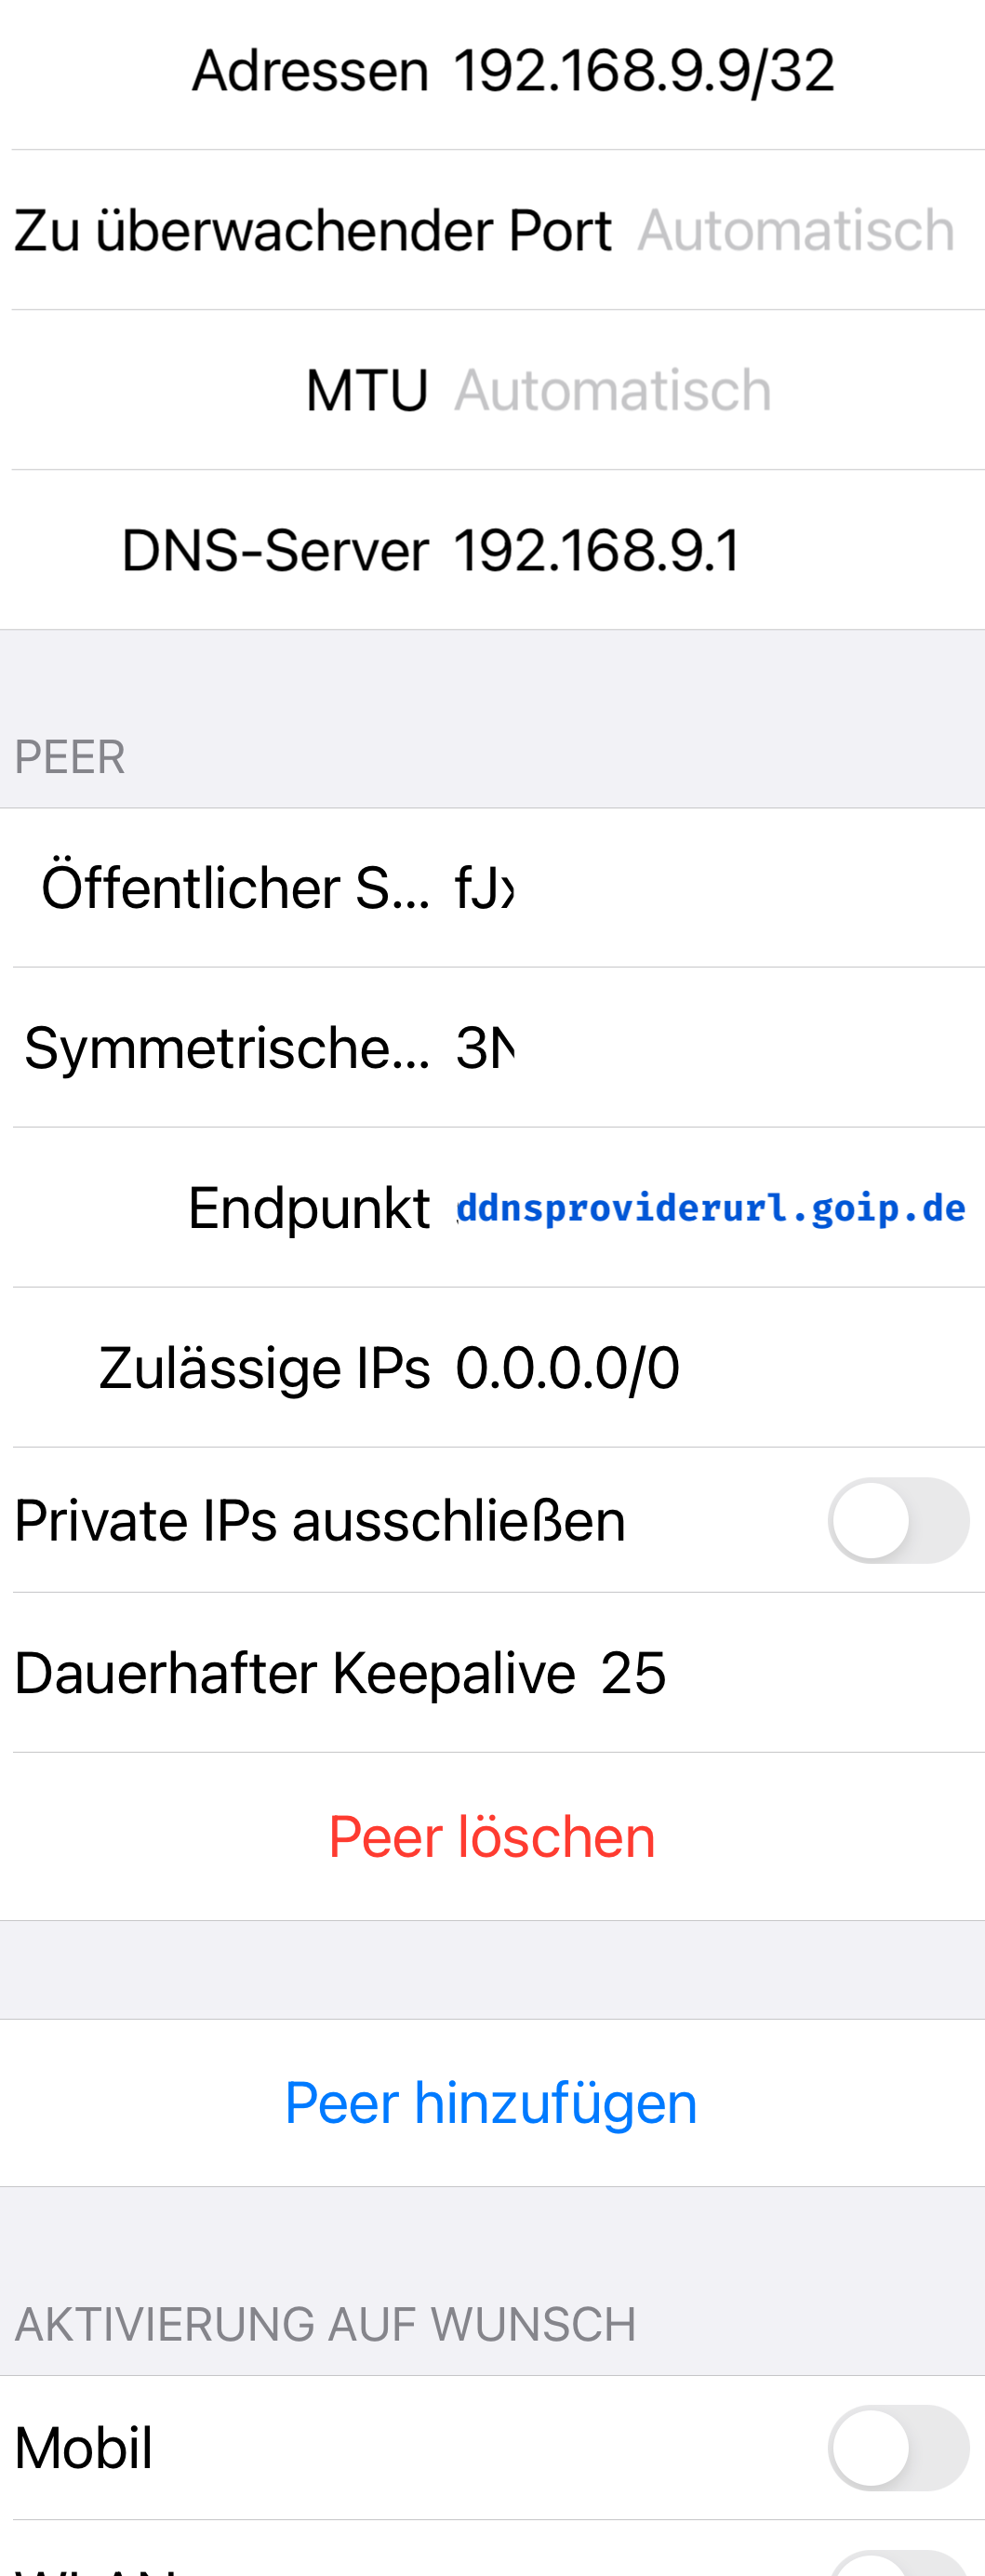
Task: Toggle the Private IPs ausschließen switch
Action: point(897,1520)
